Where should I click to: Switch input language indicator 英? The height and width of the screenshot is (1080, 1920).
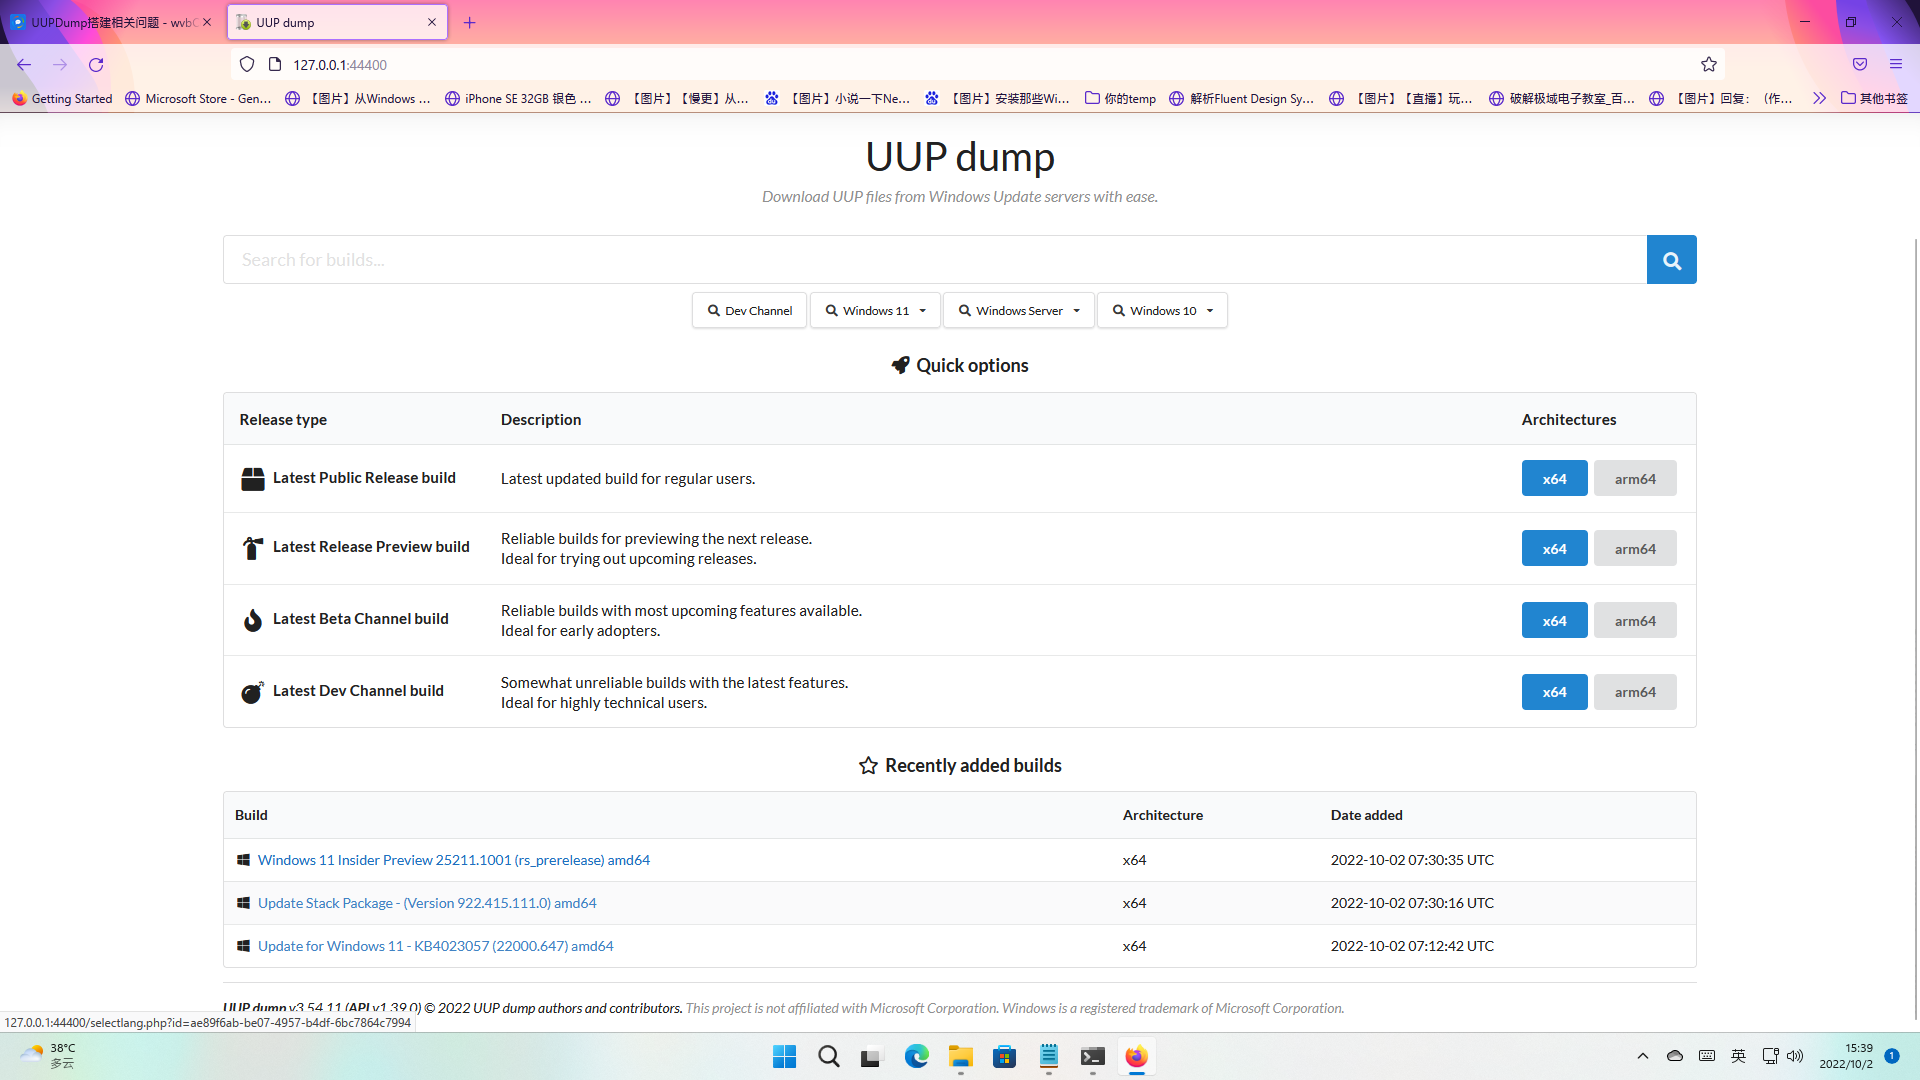pos(1739,1056)
